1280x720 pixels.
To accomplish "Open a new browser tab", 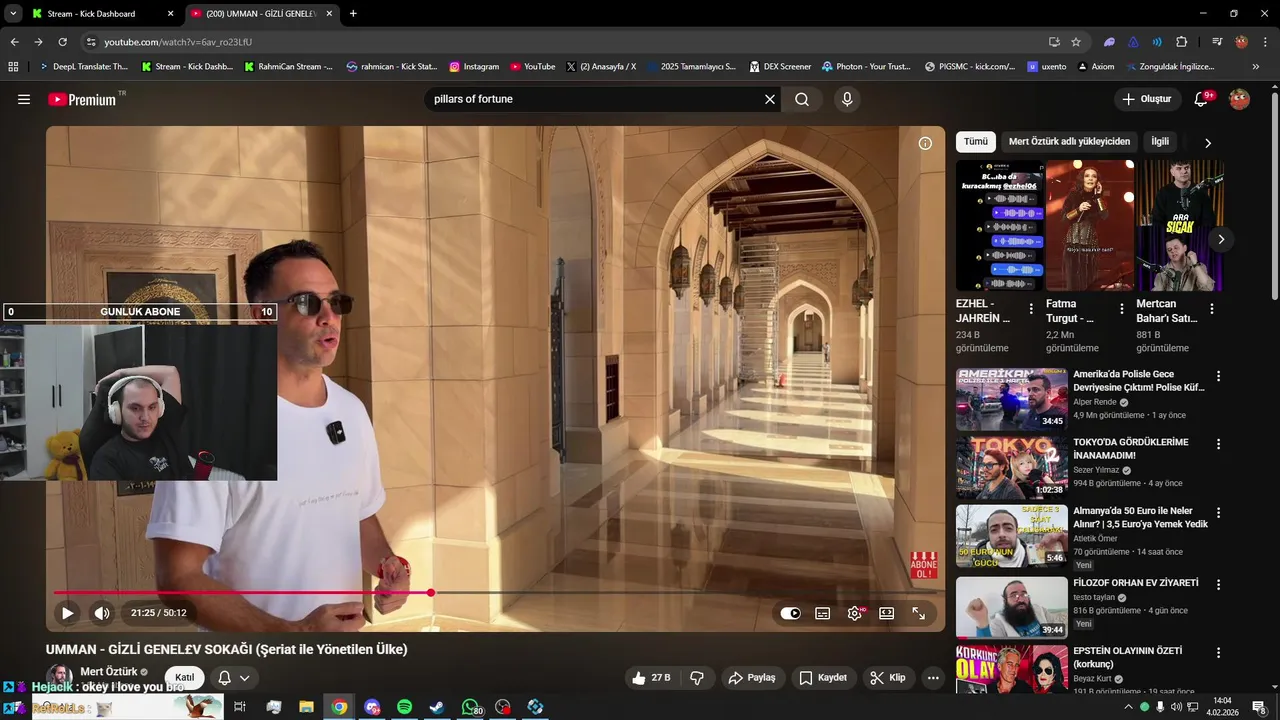I will click(x=353, y=14).
